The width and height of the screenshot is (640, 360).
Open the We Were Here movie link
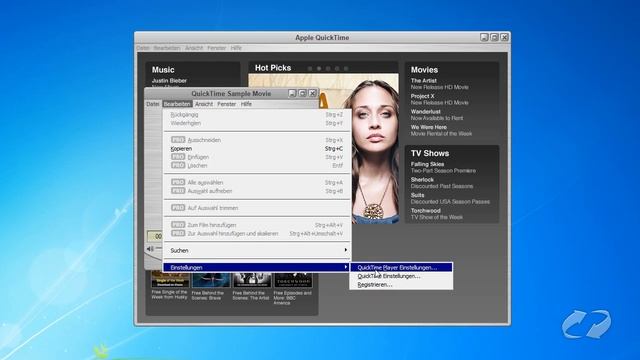[429, 127]
